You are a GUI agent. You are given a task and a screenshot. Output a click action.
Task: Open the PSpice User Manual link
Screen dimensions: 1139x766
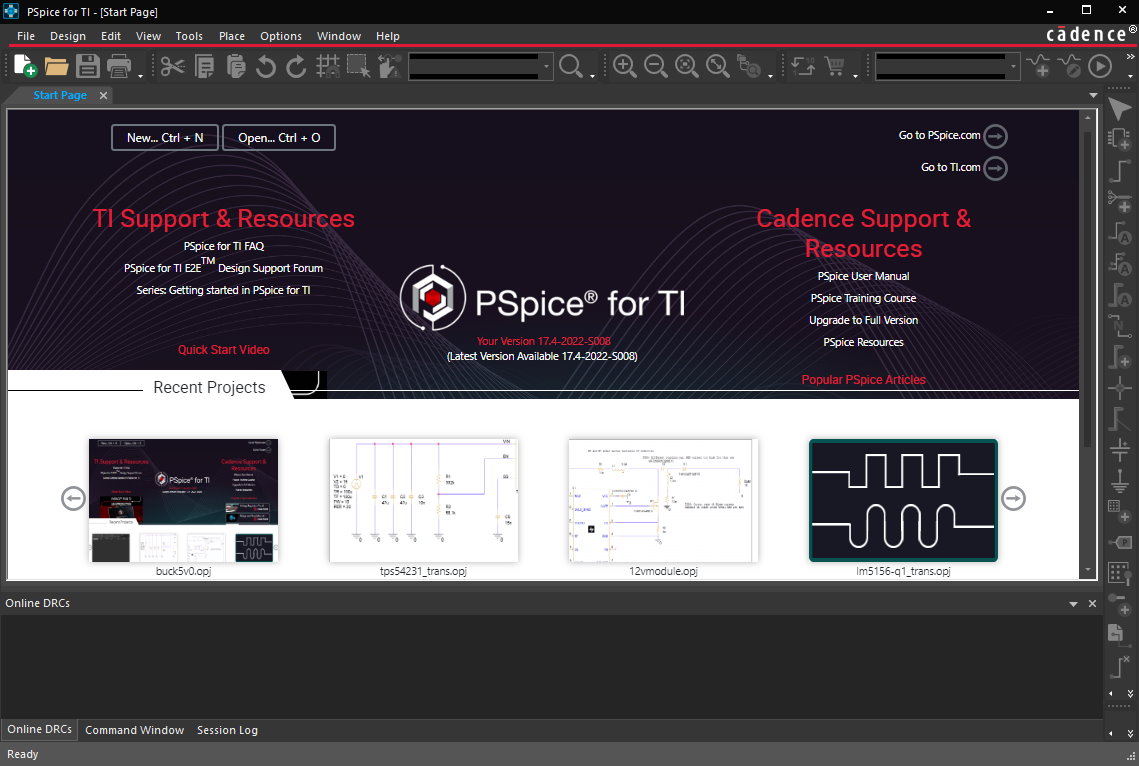click(x=863, y=276)
